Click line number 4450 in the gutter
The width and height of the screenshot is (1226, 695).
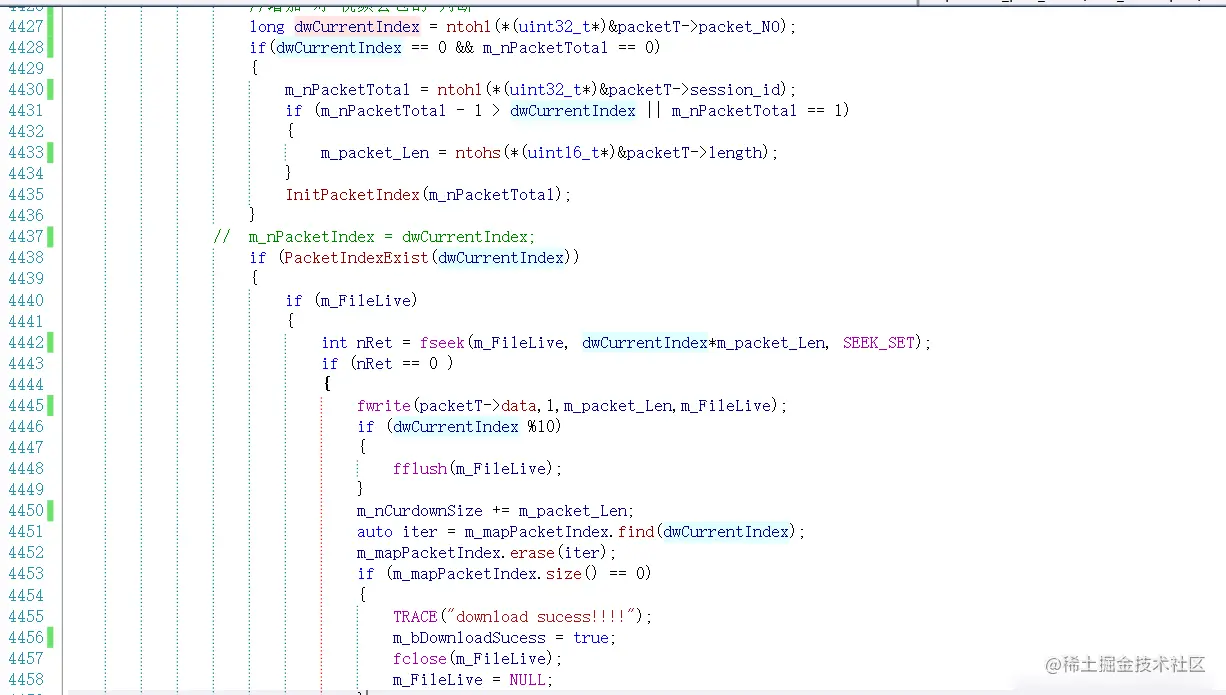[26, 511]
